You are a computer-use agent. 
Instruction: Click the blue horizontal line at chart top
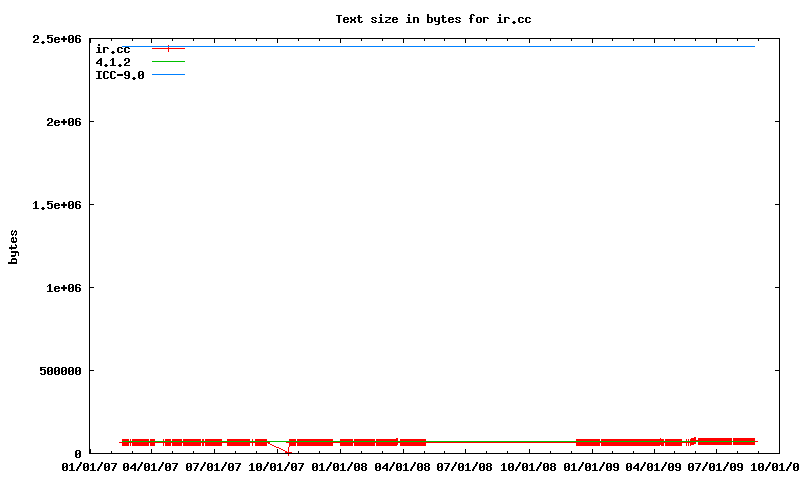coord(450,46)
